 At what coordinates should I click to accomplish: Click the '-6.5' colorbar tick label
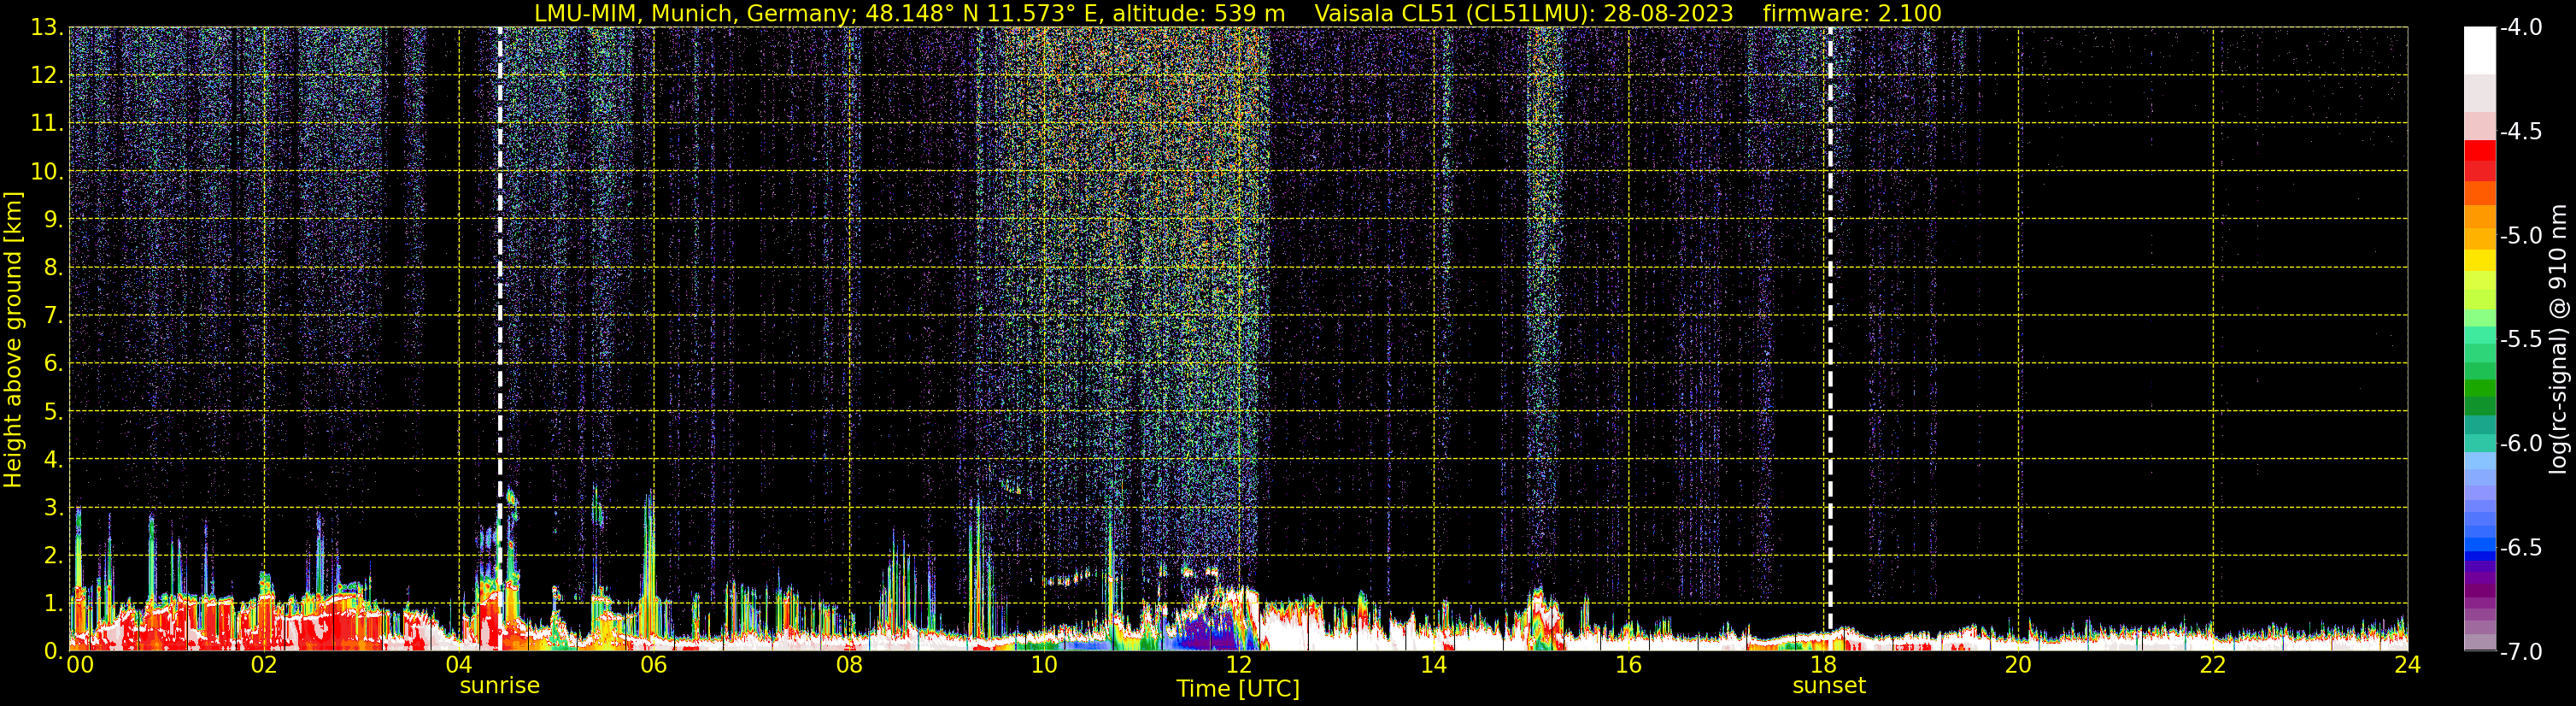pyautogui.click(x=2520, y=547)
